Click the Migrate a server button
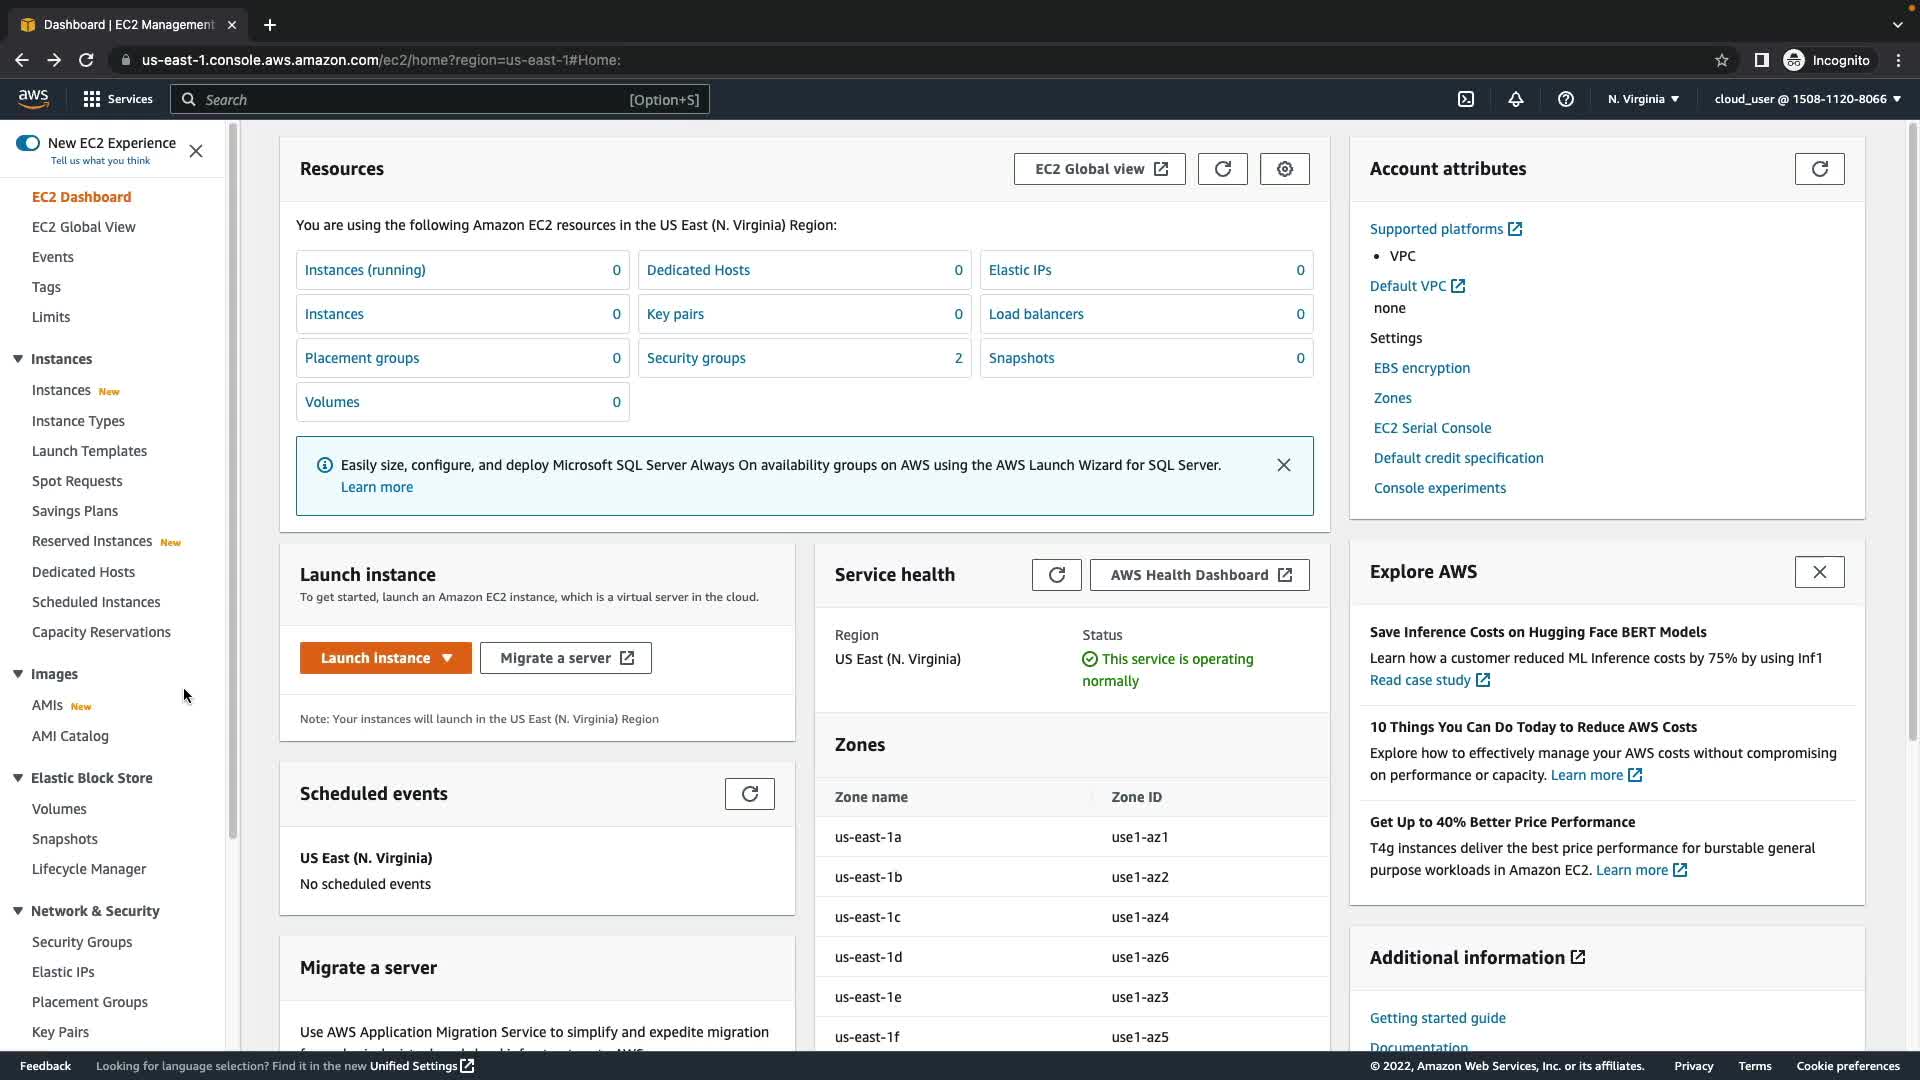This screenshot has height=1080, width=1920. (x=566, y=658)
